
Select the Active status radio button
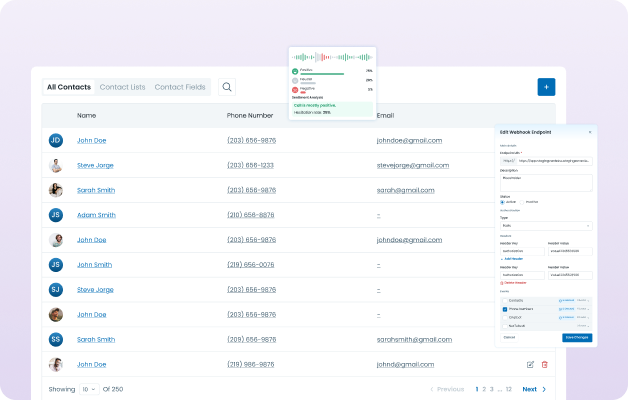502,202
